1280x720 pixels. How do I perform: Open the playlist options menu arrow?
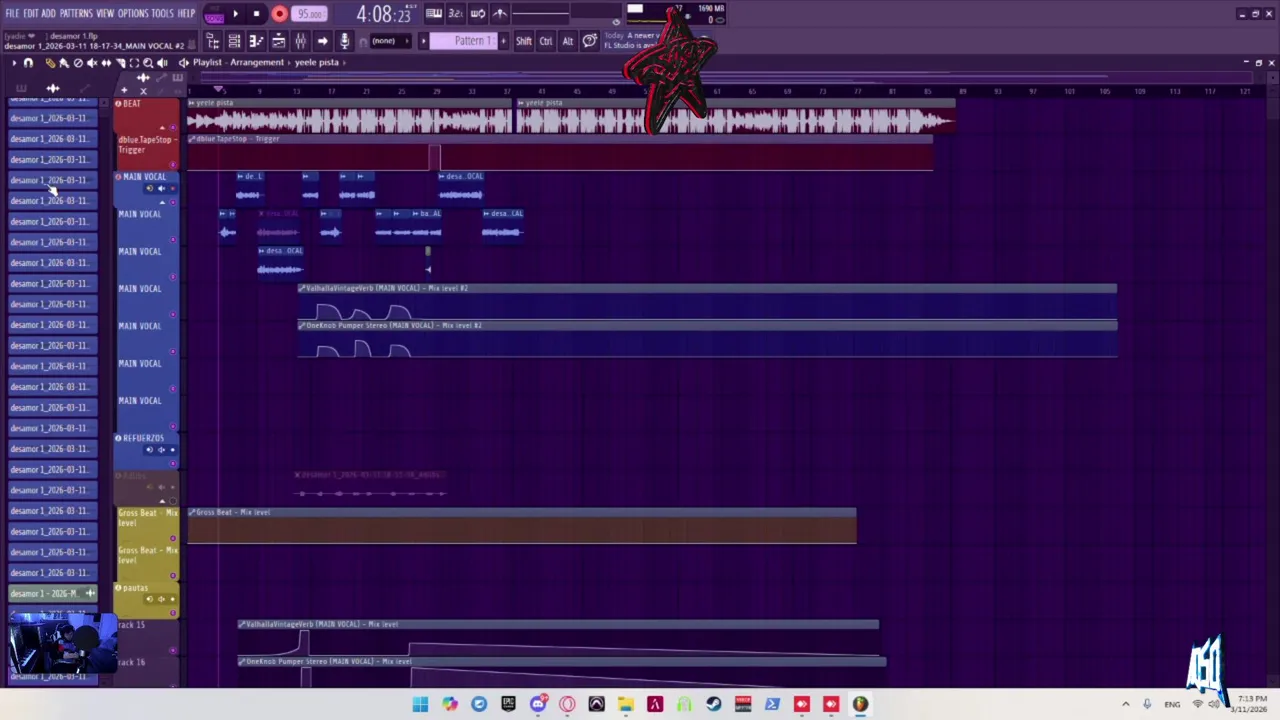pyautogui.click(x=14, y=63)
